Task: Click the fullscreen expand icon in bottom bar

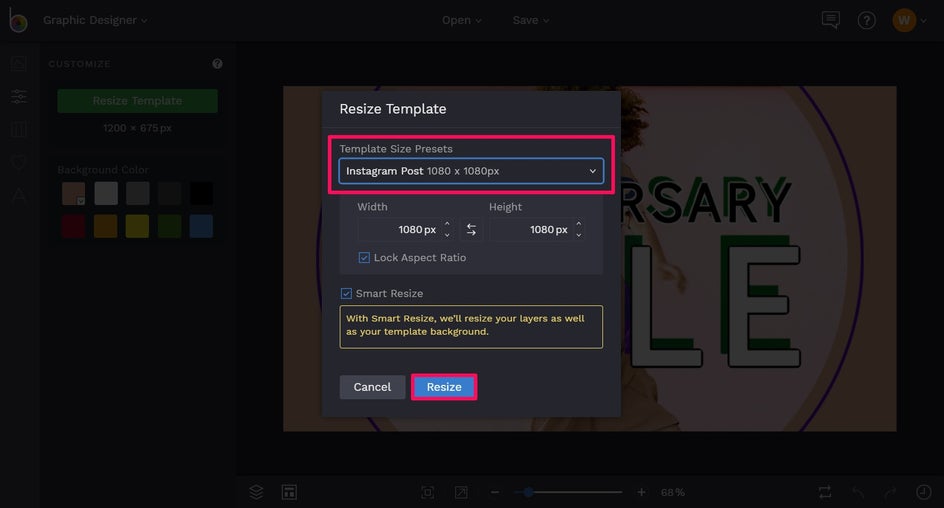Action: coord(461,492)
